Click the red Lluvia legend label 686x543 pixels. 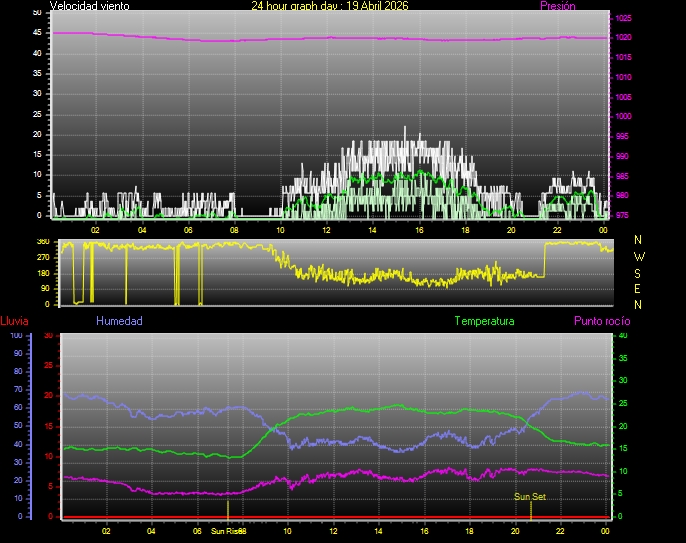click(x=14, y=321)
